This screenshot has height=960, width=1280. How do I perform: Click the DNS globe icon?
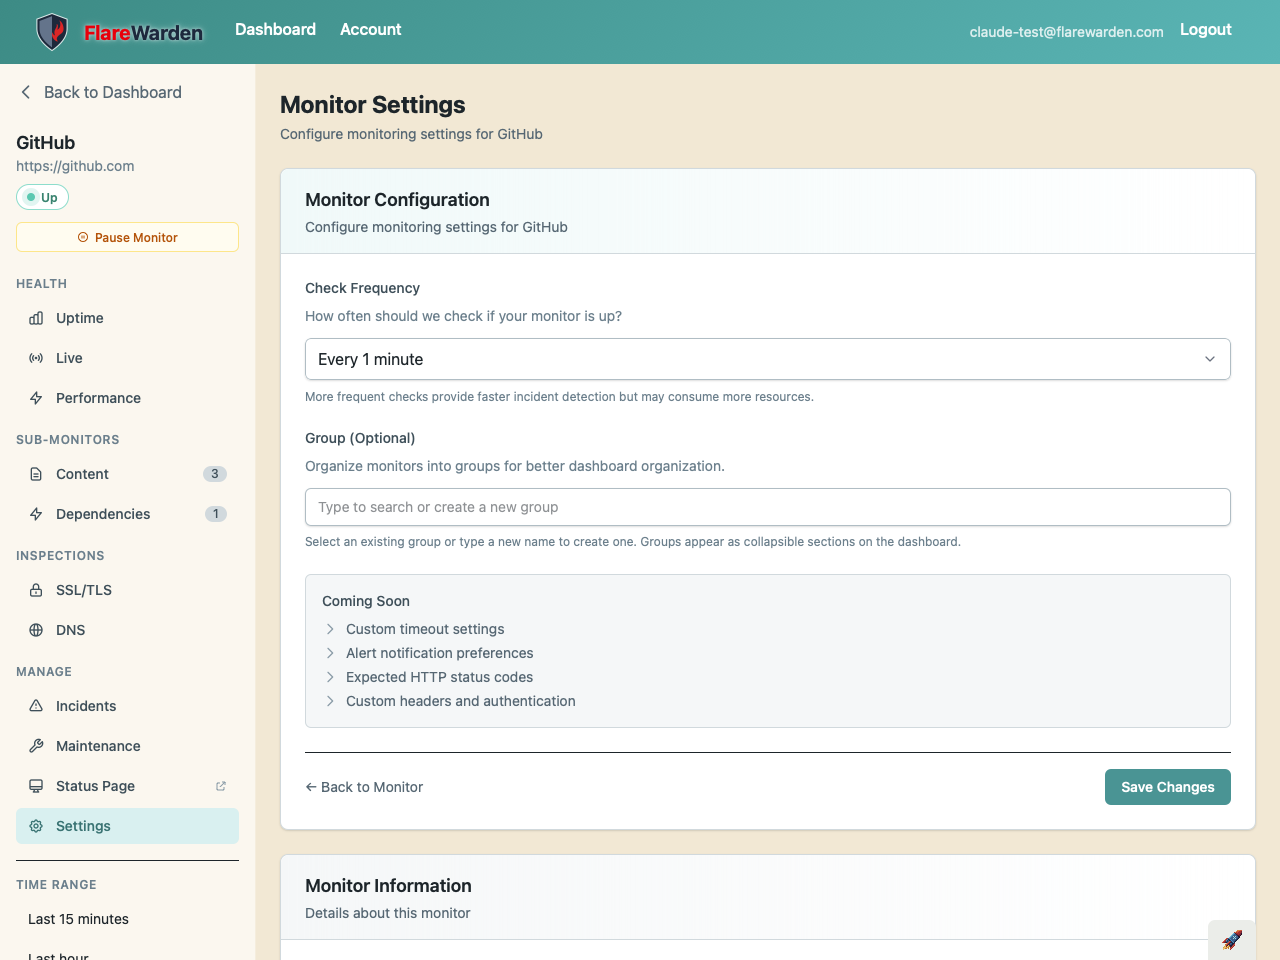pyautogui.click(x=36, y=630)
